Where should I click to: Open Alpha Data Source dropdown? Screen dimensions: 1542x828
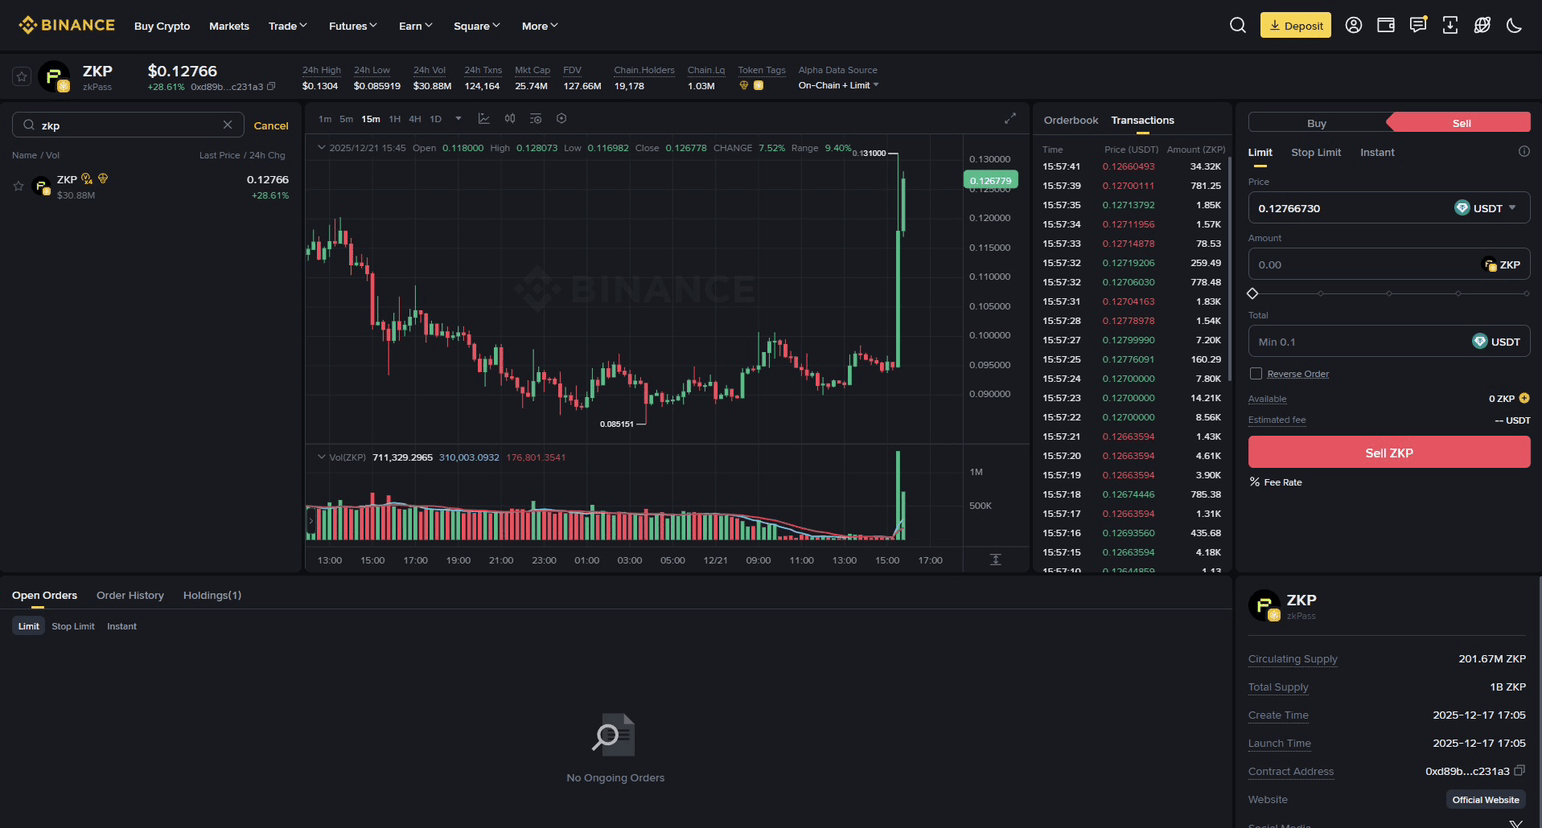click(838, 85)
